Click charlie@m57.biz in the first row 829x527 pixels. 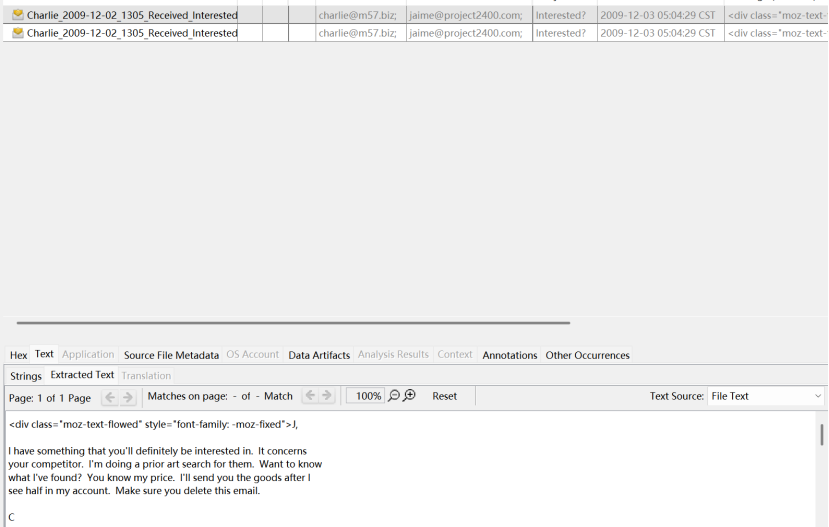[357, 15]
